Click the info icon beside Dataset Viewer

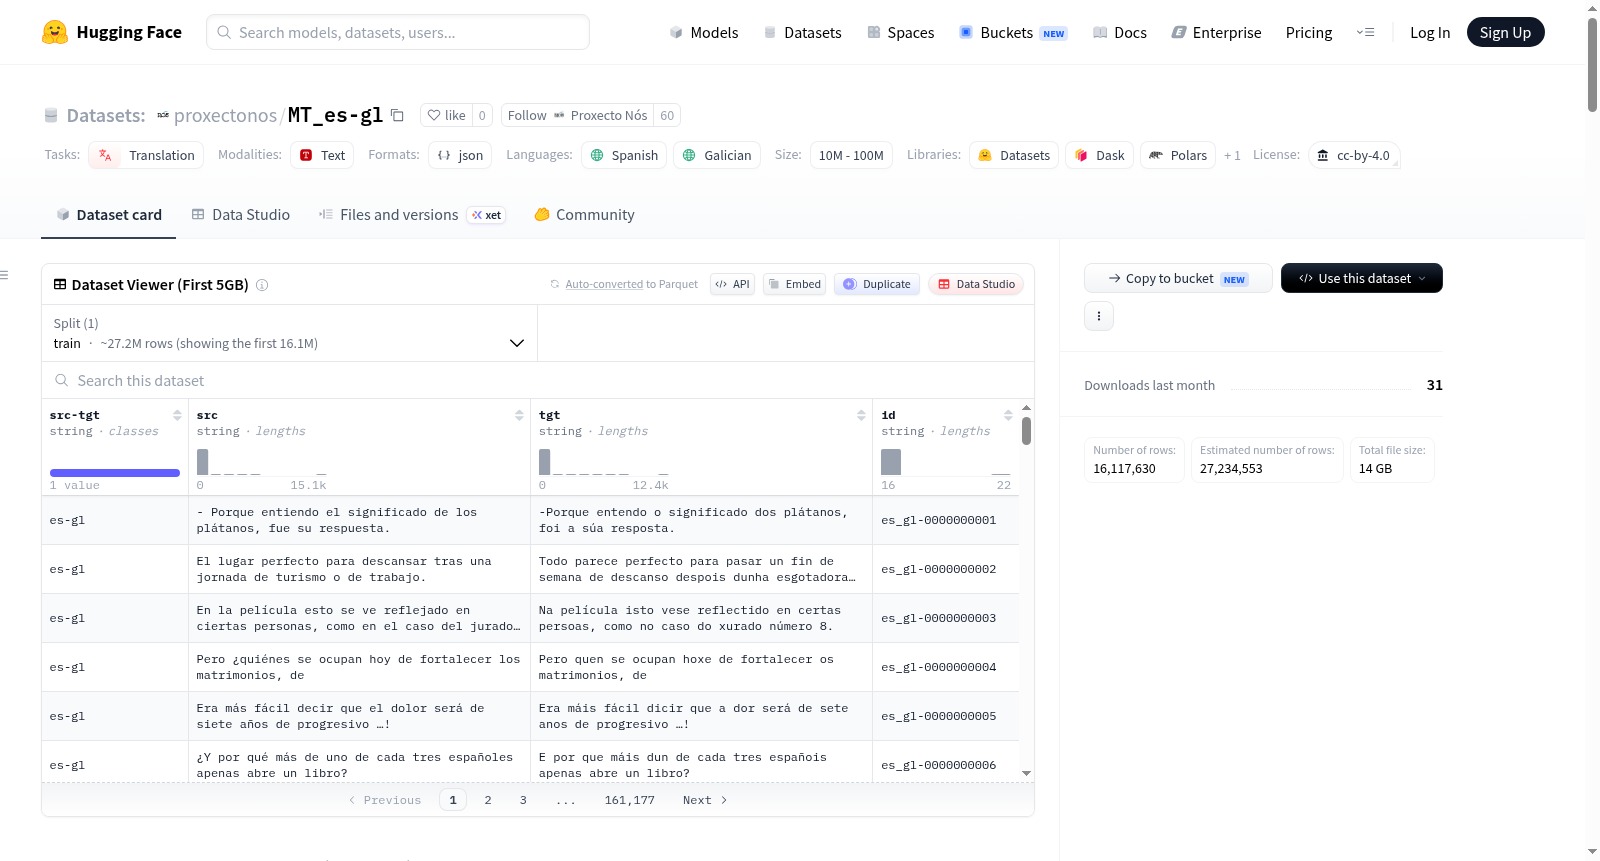262,285
